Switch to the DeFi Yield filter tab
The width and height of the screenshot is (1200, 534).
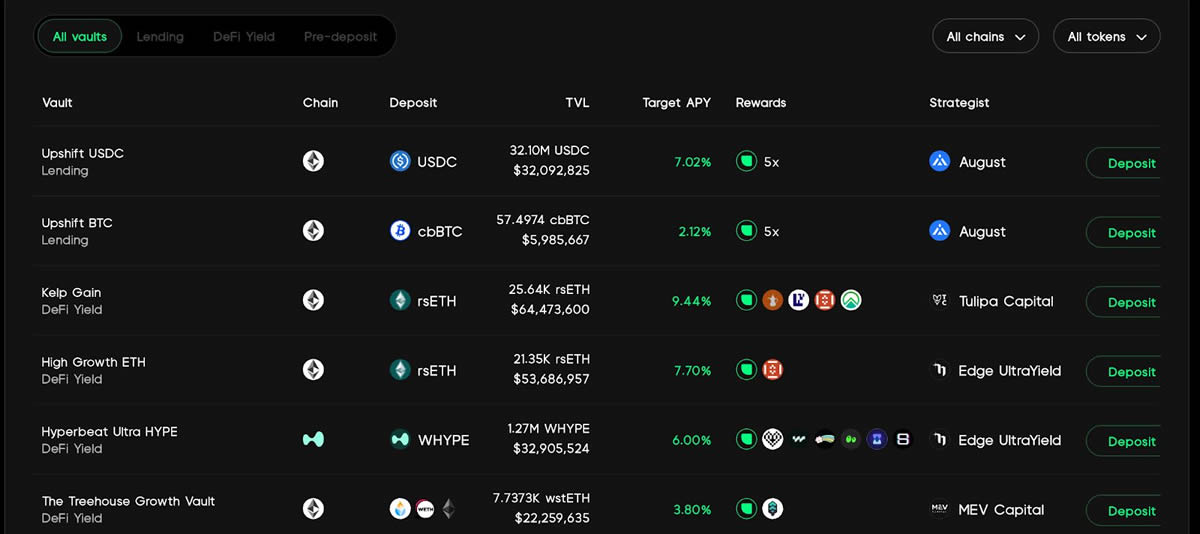click(x=244, y=36)
